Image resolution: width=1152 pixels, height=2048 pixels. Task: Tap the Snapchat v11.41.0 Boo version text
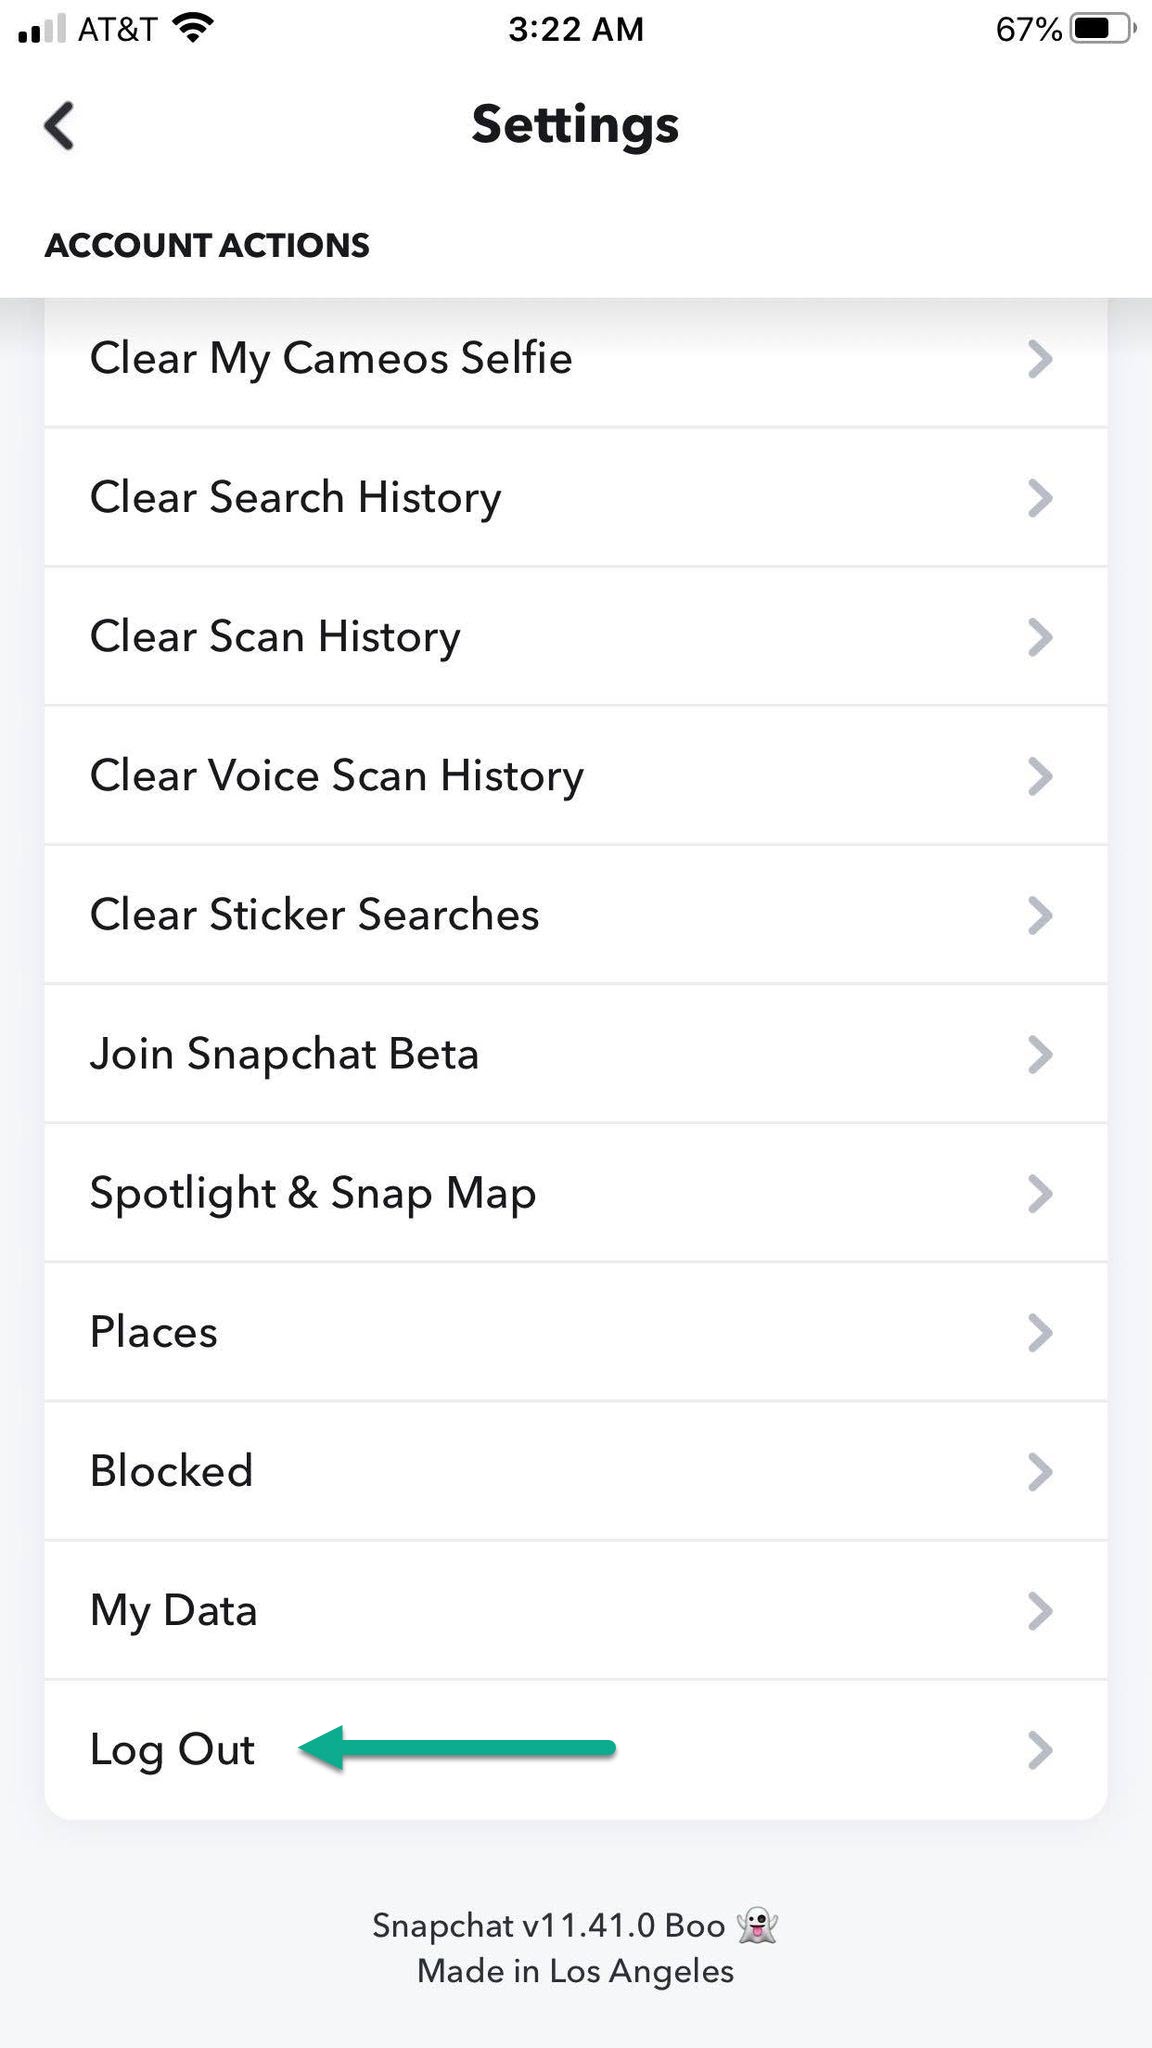click(x=548, y=1925)
